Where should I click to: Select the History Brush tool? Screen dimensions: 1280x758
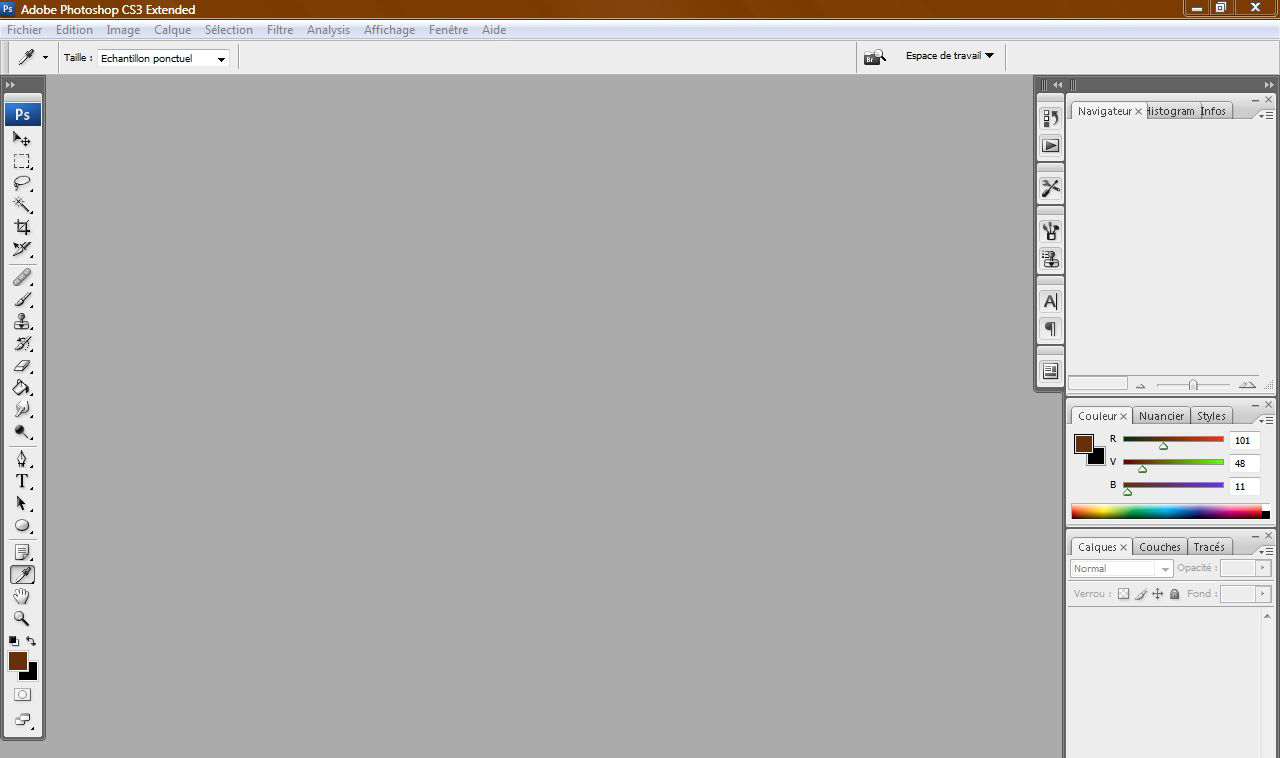click(22, 343)
